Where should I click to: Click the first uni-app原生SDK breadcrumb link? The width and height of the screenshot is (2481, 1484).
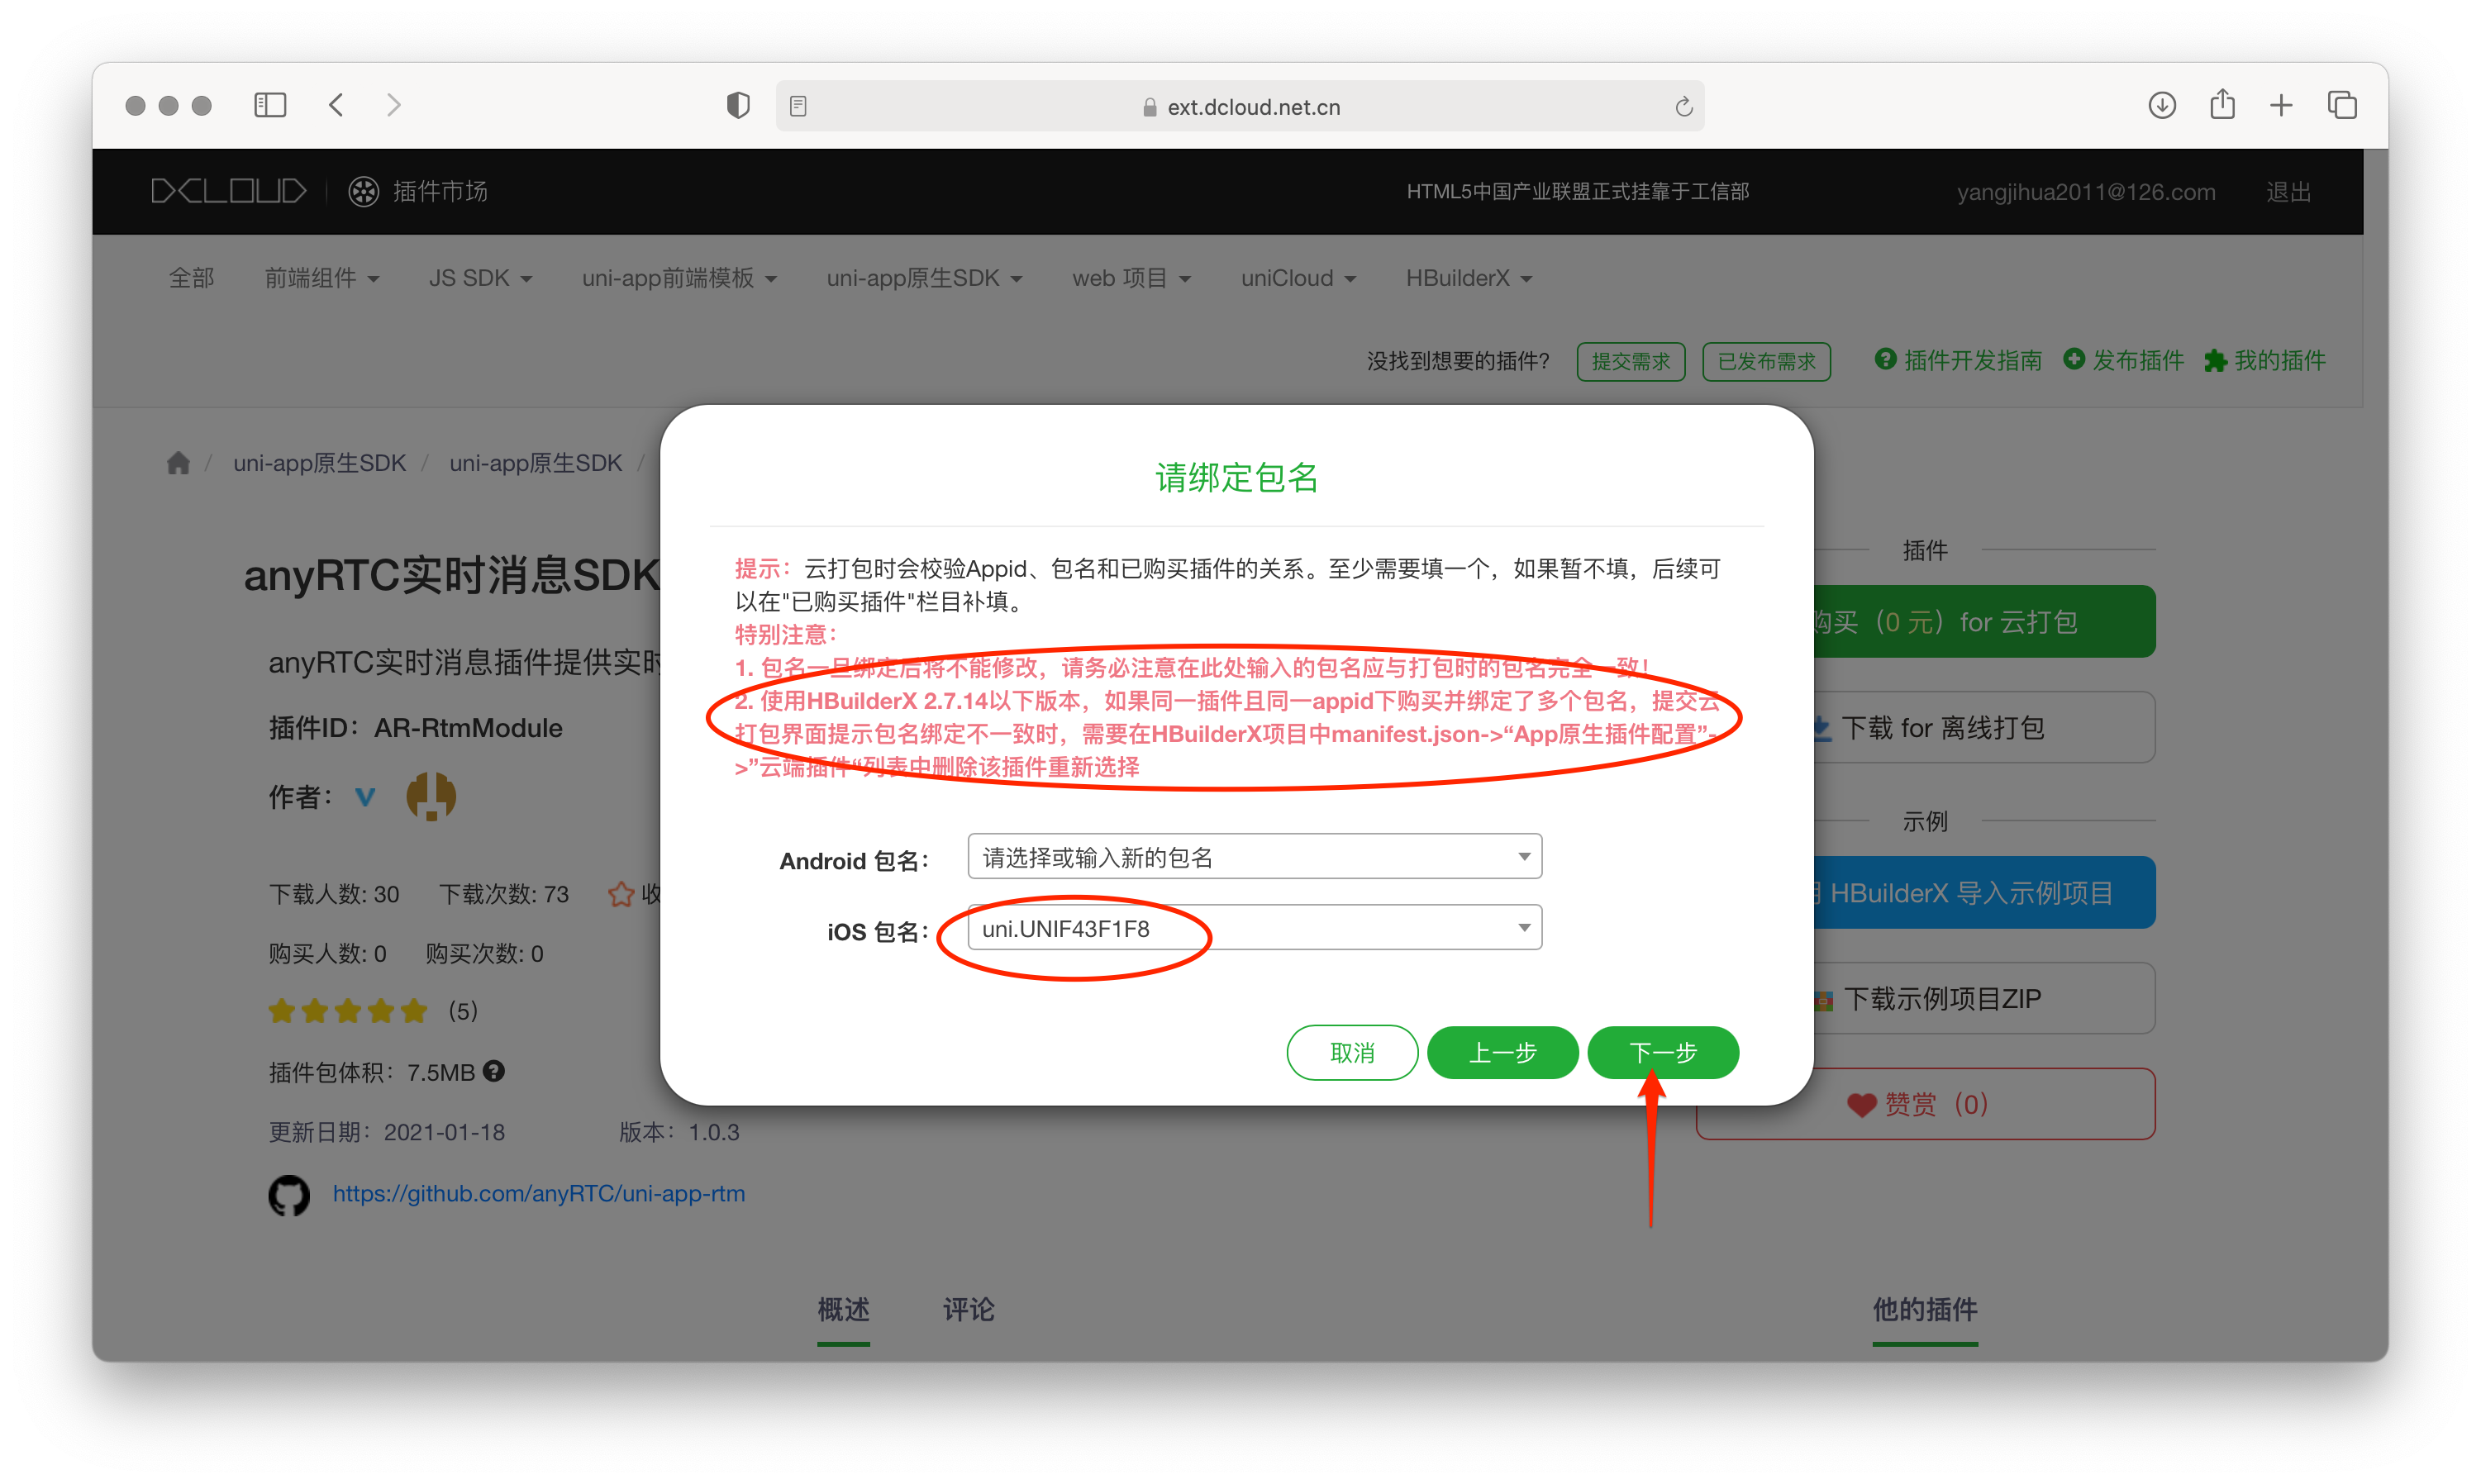[319, 463]
